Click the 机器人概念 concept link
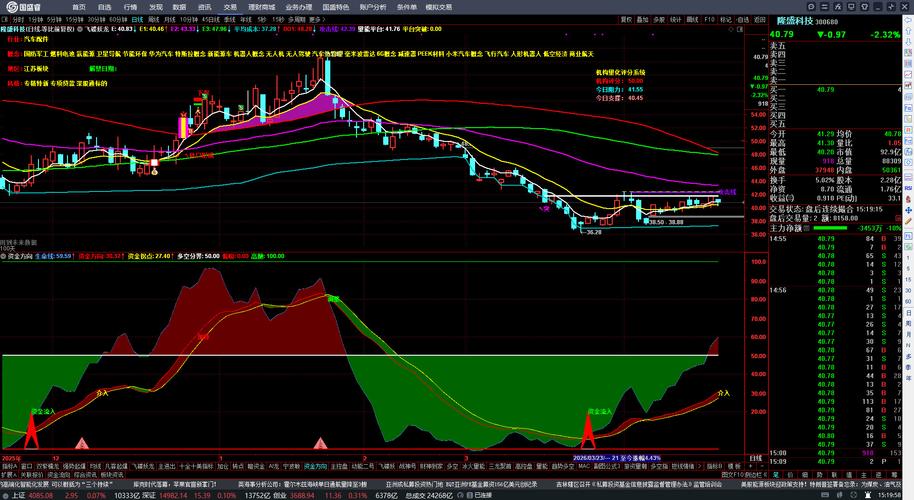This screenshot has width=914, height=500. coord(249,54)
